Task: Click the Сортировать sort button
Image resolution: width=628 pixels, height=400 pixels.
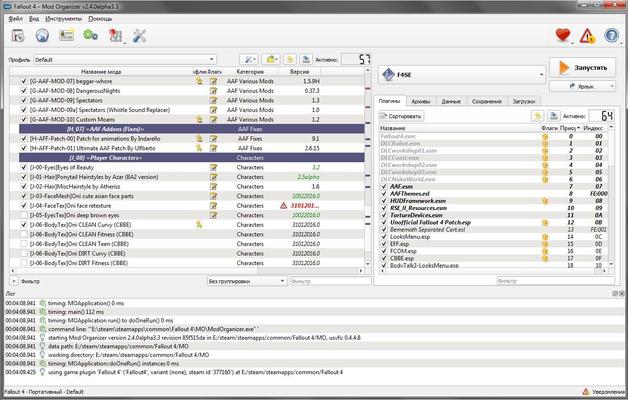Action: (x=401, y=116)
